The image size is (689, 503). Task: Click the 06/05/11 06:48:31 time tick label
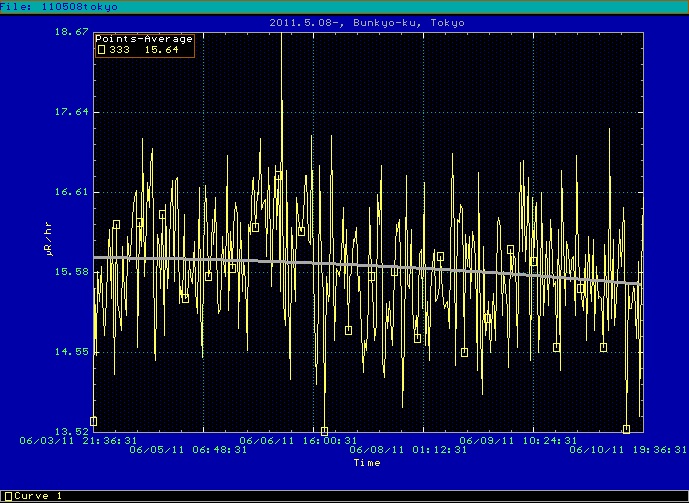coord(188,450)
